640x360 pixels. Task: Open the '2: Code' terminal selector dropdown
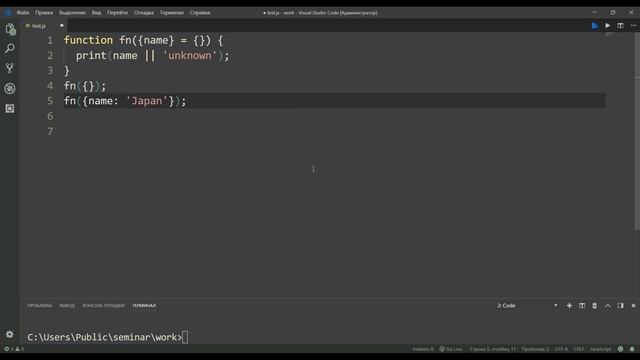click(x=527, y=306)
